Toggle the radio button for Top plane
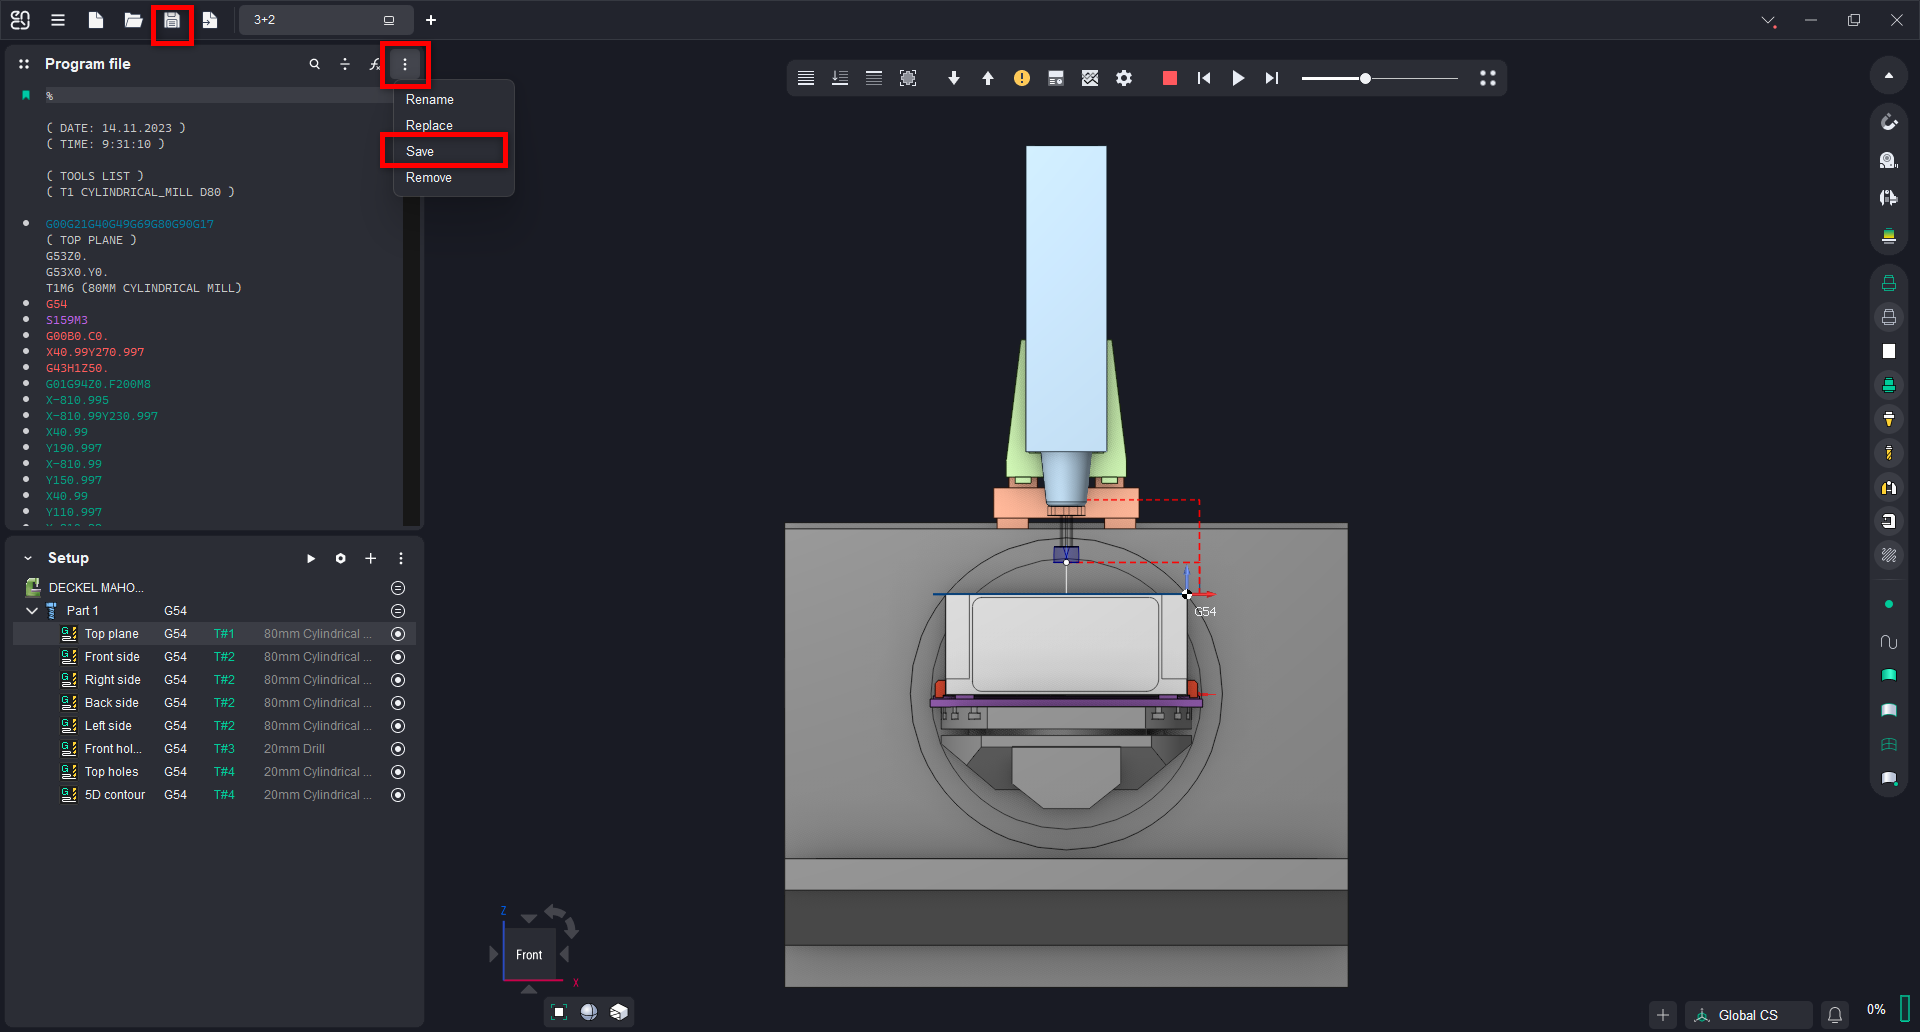Image resolution: width=1920 pixels, height=1032 pixels. 398,634
